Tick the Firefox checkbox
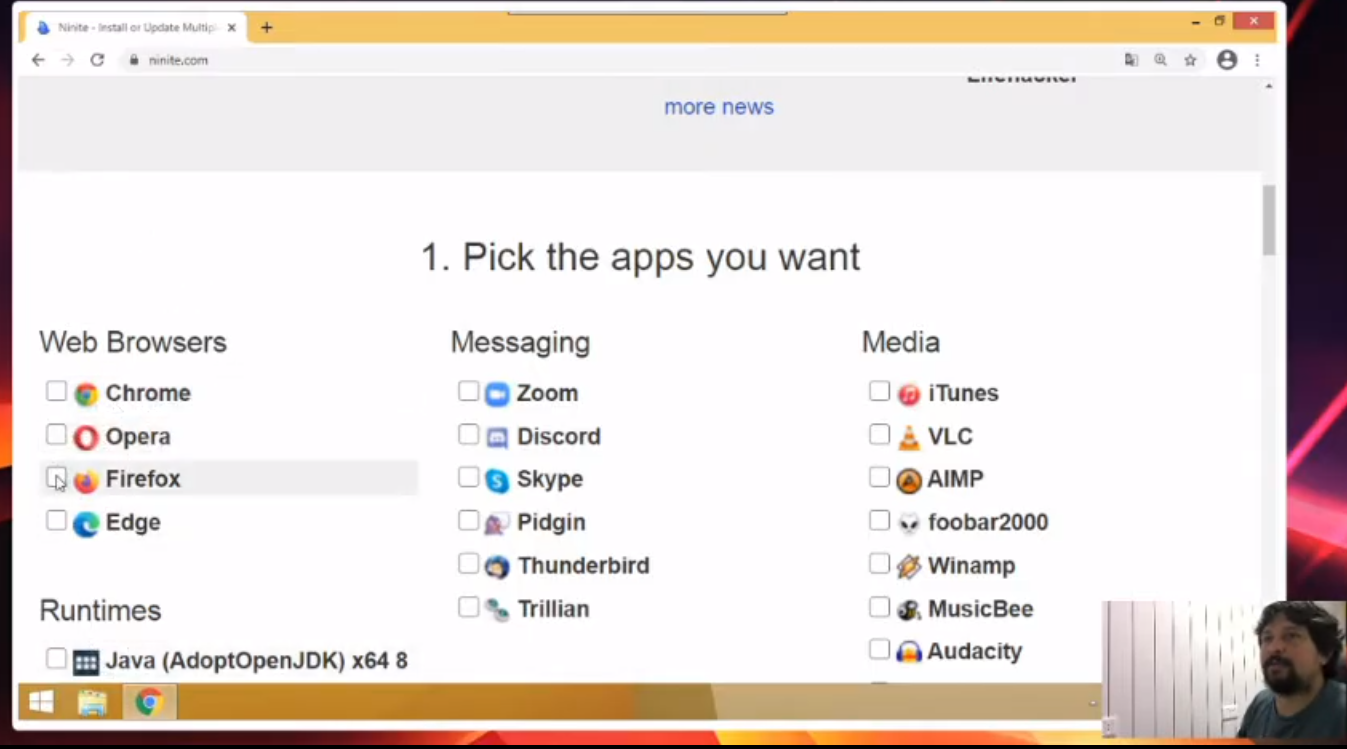The width and height of the screenshot is (1347, 749). pyautogui.click(x=56, y=477)
